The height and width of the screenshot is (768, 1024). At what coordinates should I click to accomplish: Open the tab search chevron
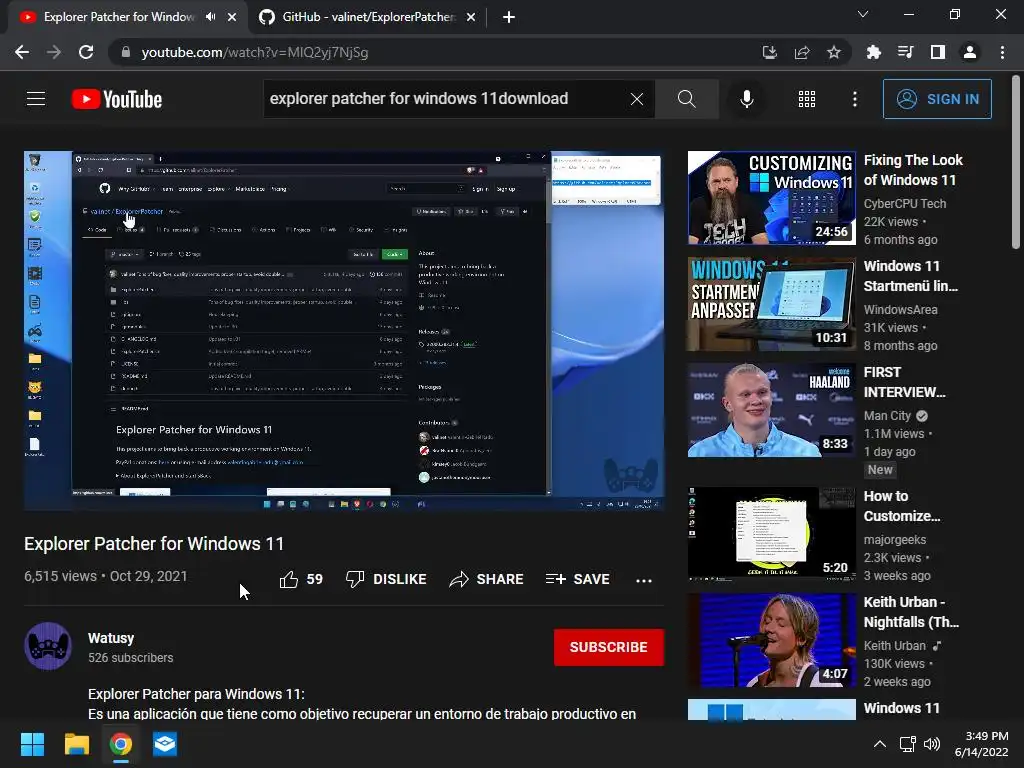[x=863, y=14]
